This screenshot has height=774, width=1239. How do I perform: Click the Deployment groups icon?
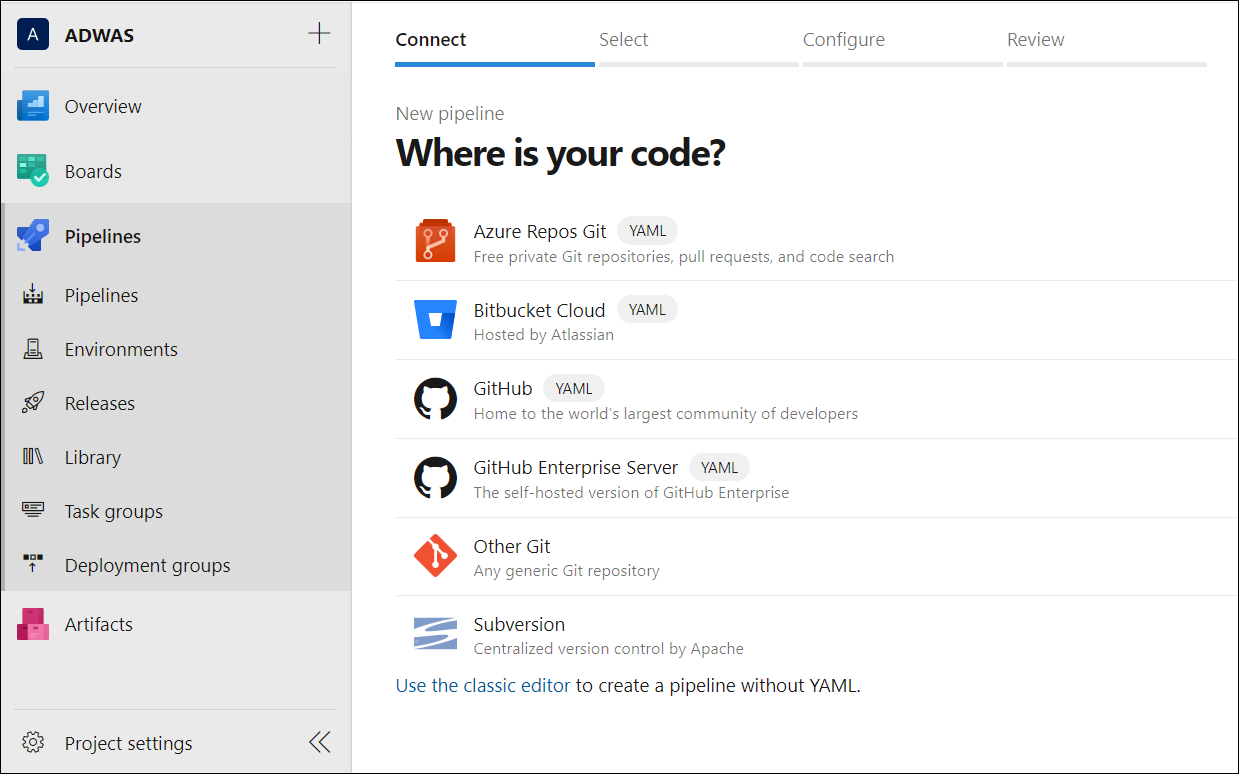[33, 565]
